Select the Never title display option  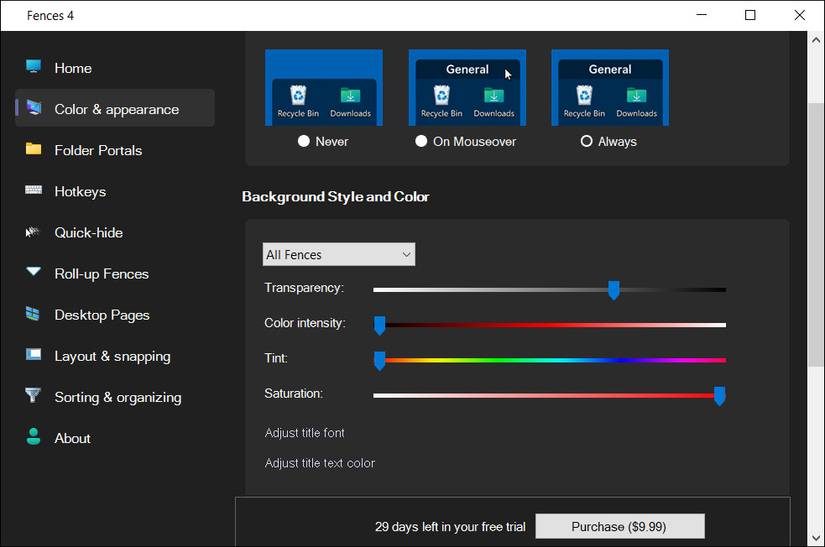[304, 142]
